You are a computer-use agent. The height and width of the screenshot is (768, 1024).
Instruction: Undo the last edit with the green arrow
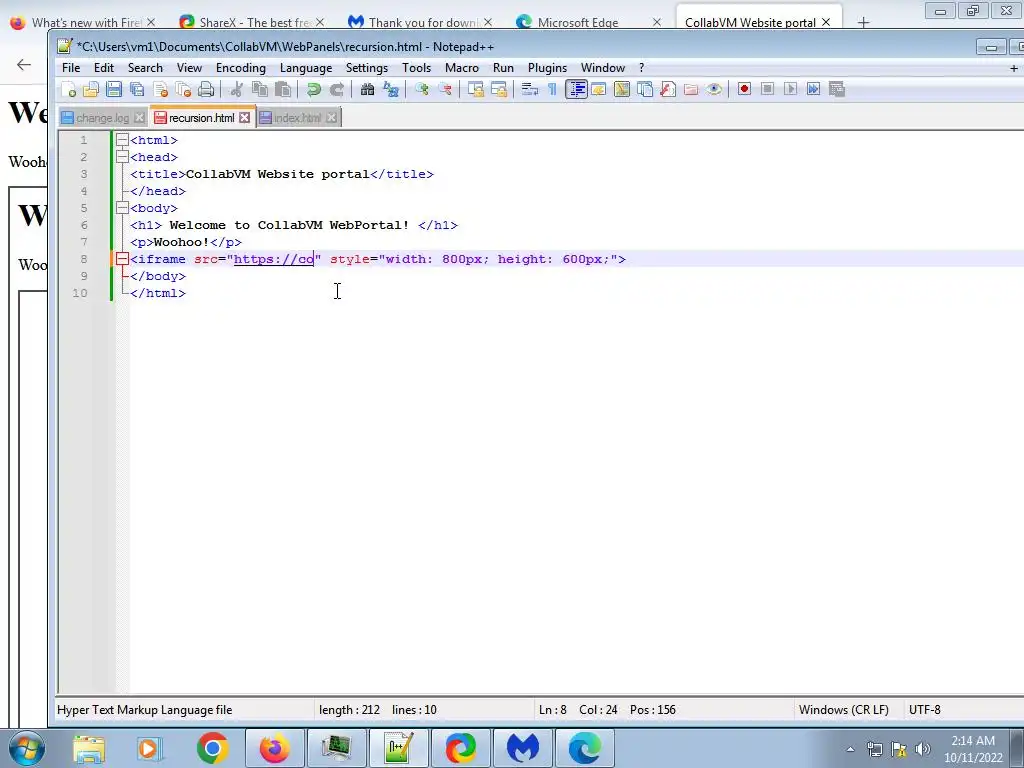[x=313, y=89]
